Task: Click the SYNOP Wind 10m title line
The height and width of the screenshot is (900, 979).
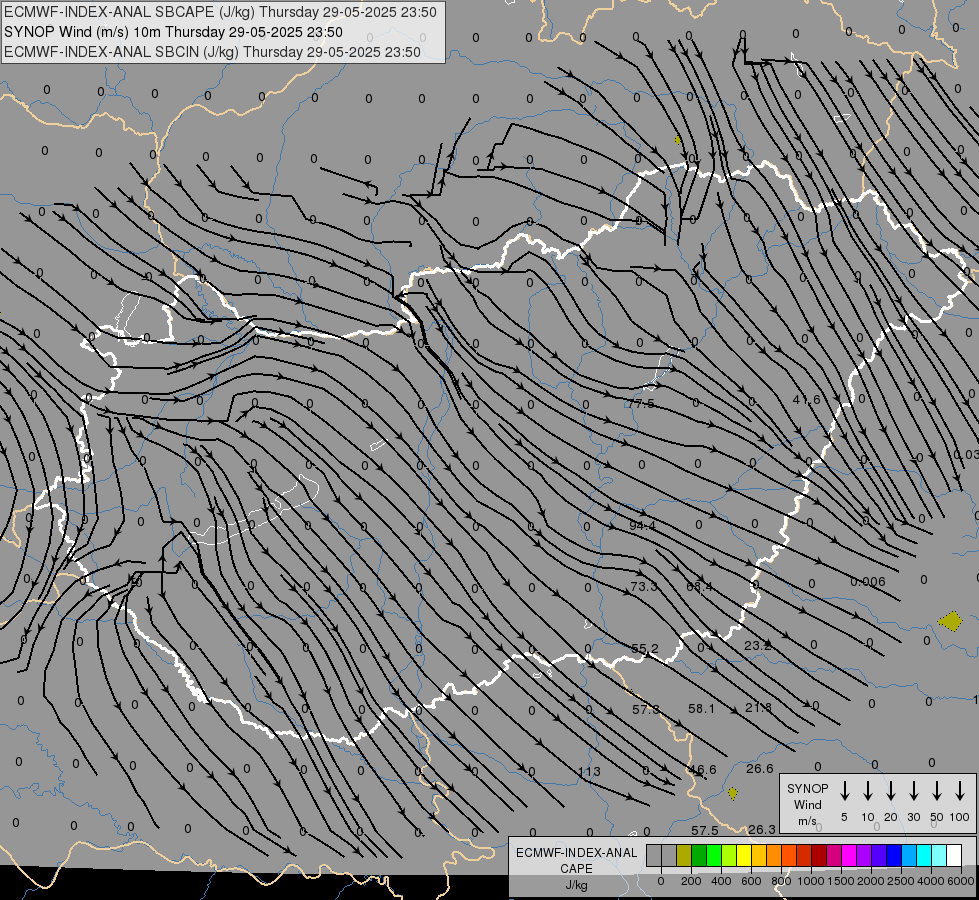Action: pyautogui.click(x=174, y=32)
